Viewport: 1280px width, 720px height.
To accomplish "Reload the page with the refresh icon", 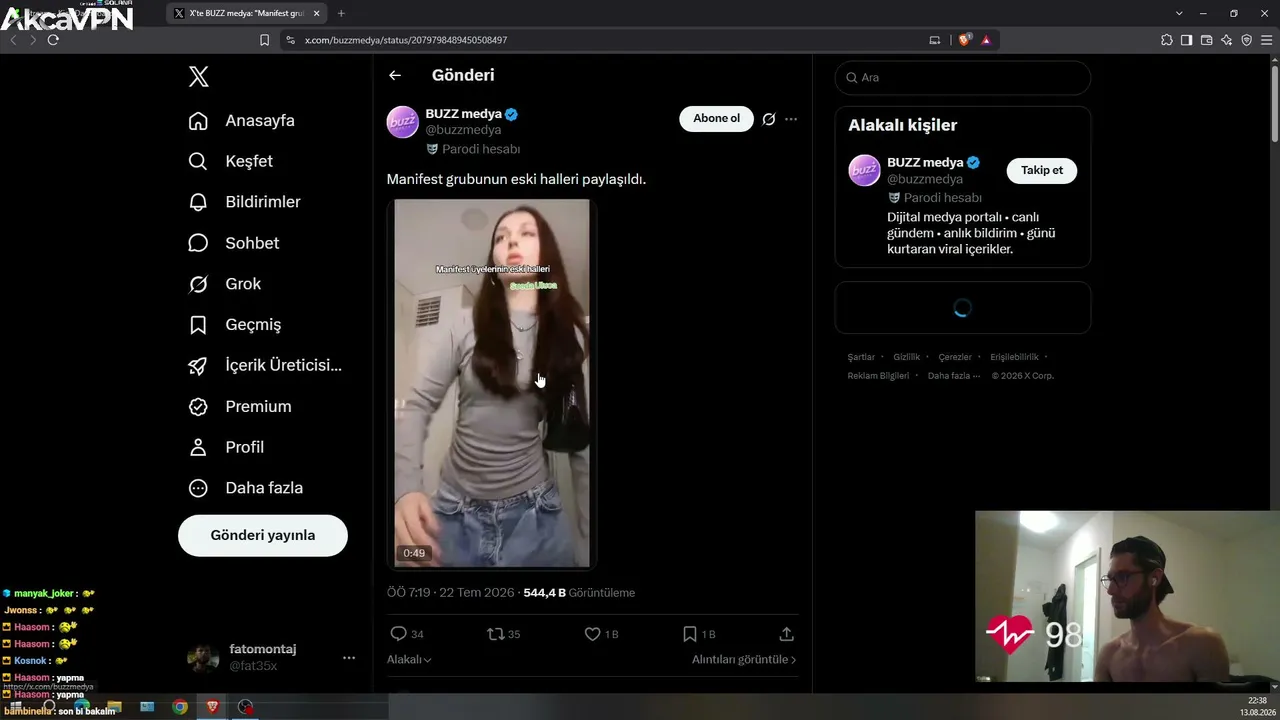I will tap(53, 40).
